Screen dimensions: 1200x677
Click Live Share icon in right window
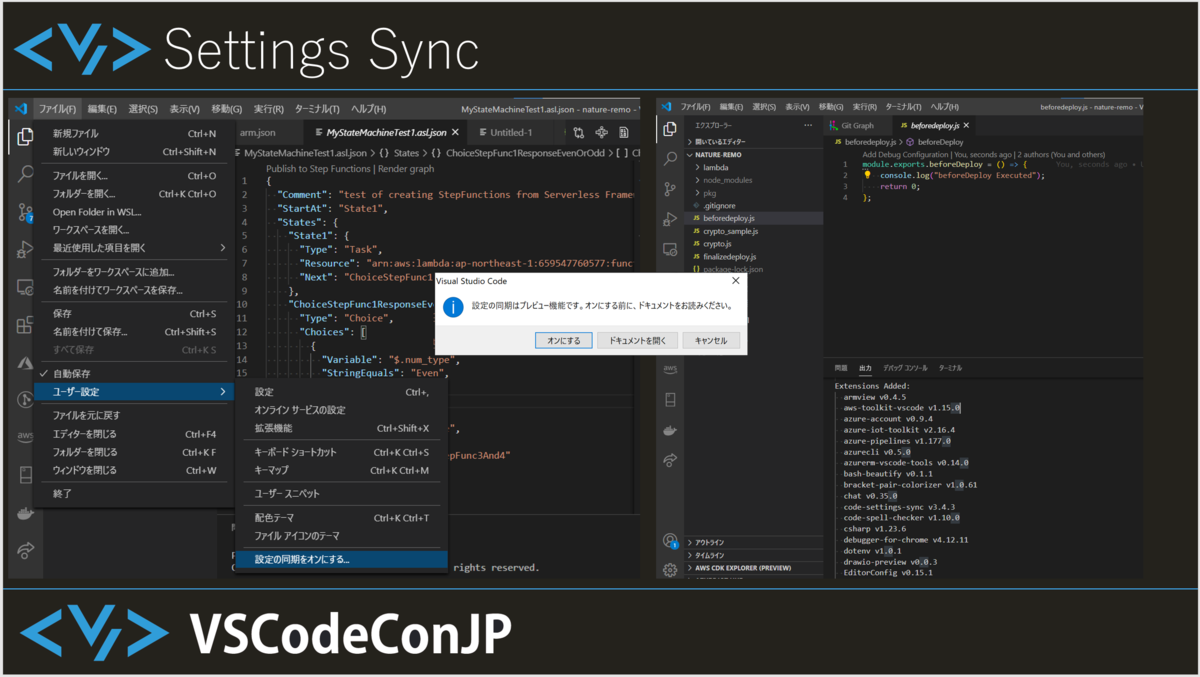[x=670, y=461]
